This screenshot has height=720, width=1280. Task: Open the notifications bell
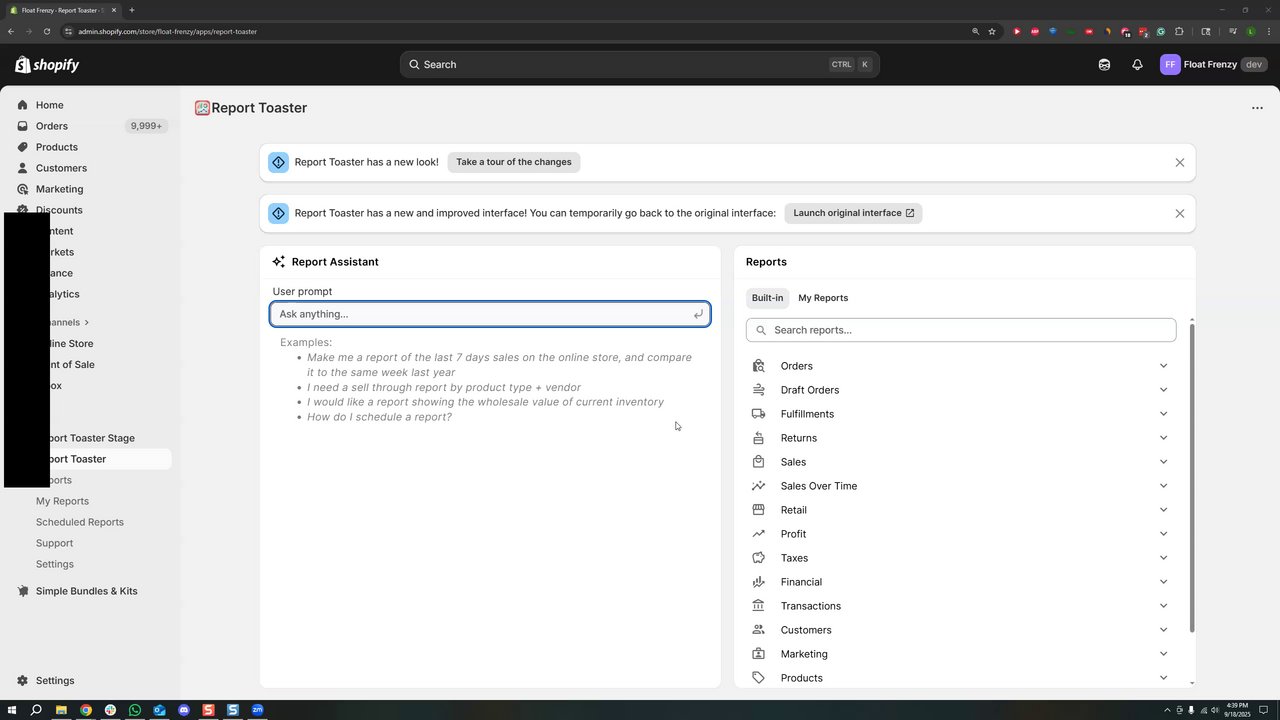pos(1137,65)
